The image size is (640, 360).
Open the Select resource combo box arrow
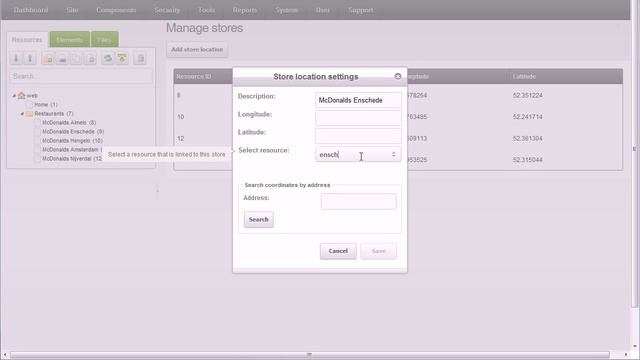point(393,154)
